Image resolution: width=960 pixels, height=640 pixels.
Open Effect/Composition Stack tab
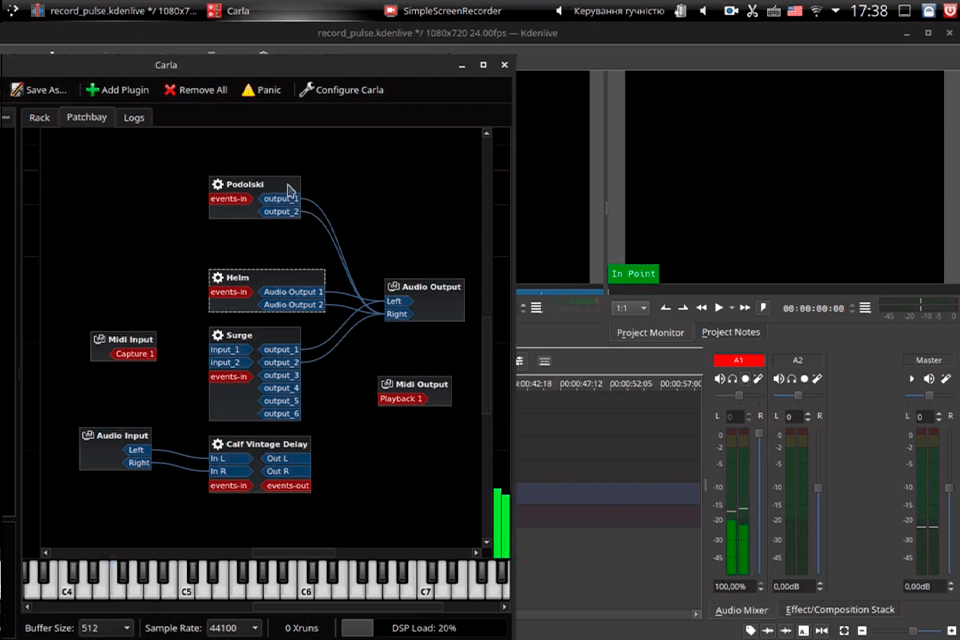[839, 609]
